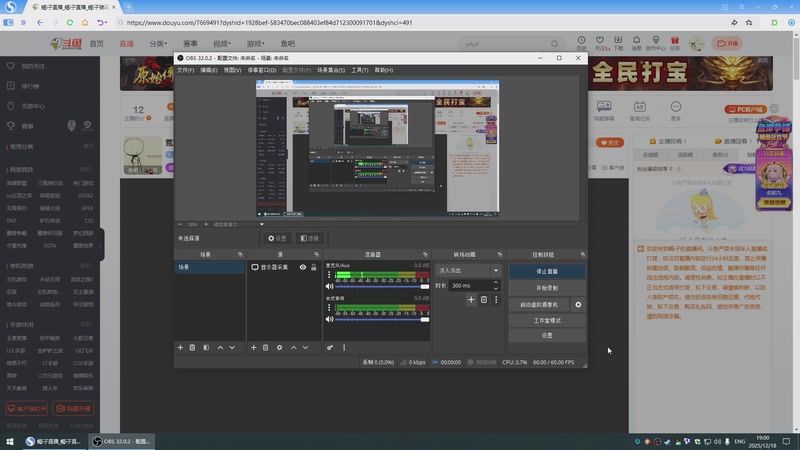Expand the scene transition type dropdown
800x450 pixels.
(x=495, y=270)
